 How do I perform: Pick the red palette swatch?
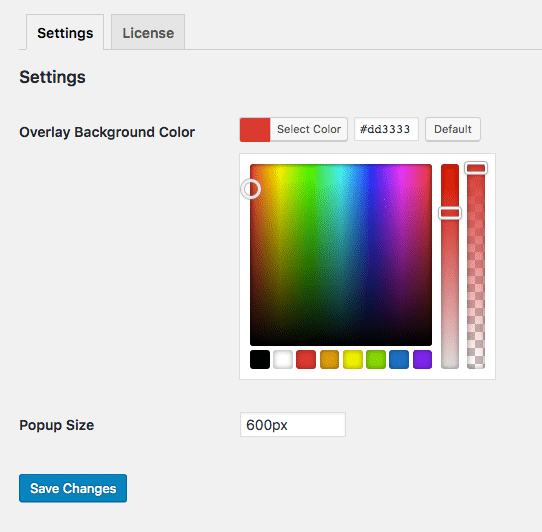click(306, 360)
